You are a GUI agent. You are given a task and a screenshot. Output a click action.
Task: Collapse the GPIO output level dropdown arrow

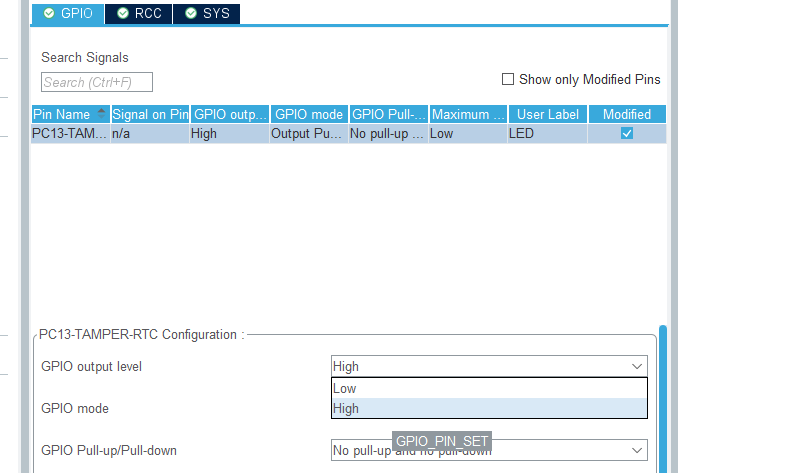[x=637, y=367]
